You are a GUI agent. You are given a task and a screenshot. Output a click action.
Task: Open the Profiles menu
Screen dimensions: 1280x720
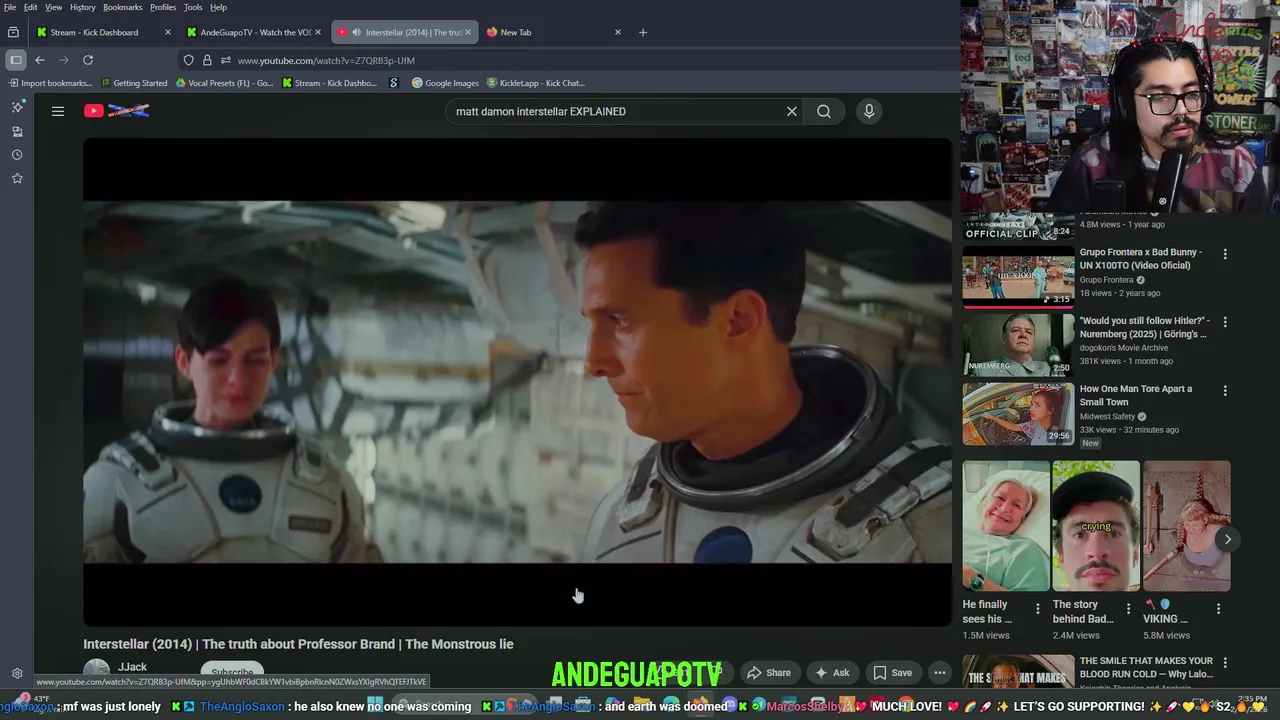tap(163, 7)
